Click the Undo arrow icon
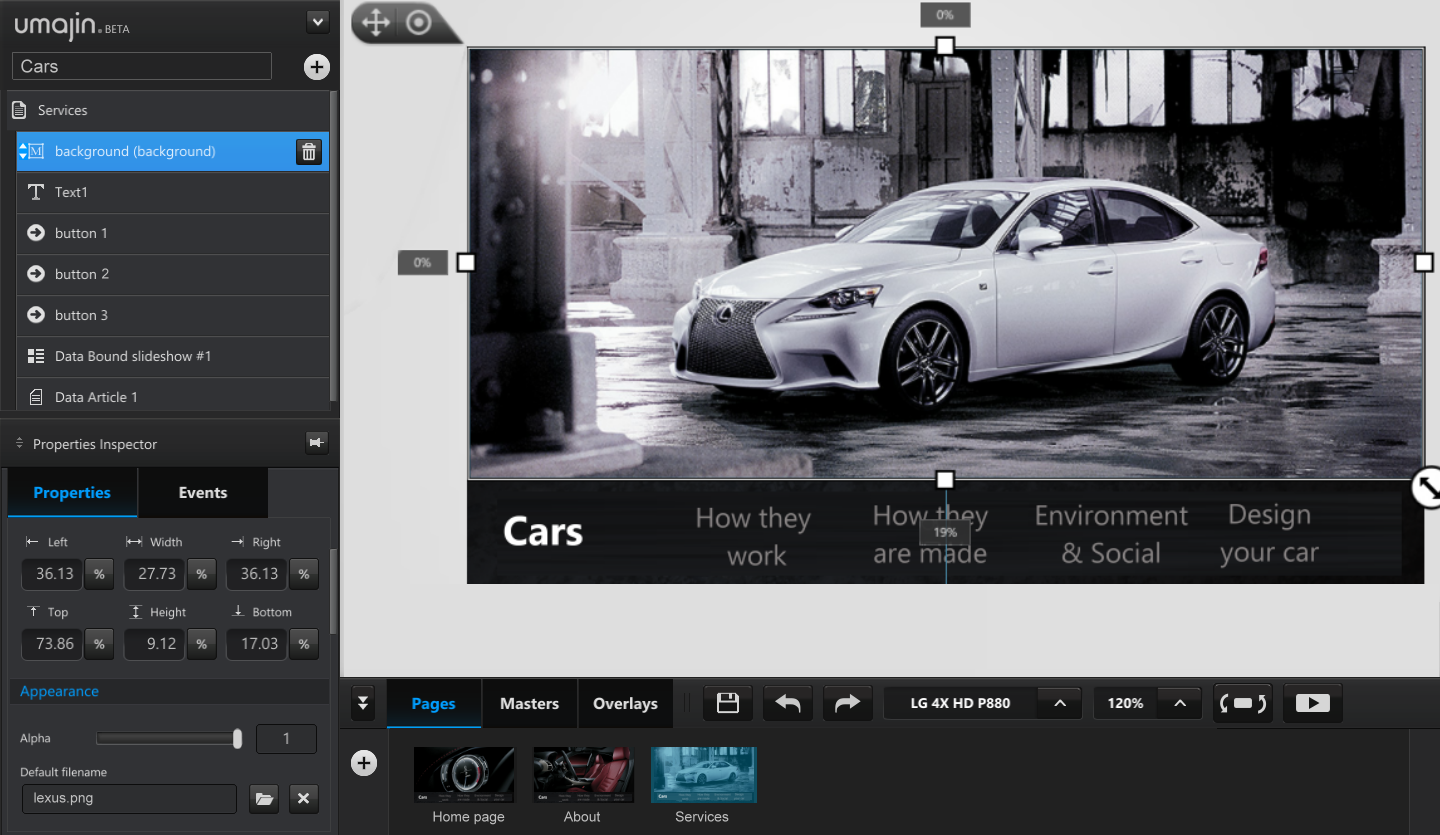Screen dimensions: 1440x835 [787, 702]
